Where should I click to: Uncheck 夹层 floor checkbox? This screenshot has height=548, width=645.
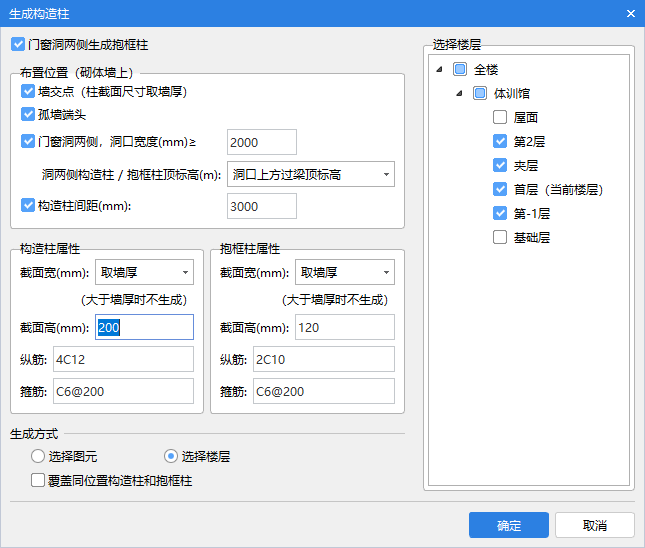pos(500,165)
